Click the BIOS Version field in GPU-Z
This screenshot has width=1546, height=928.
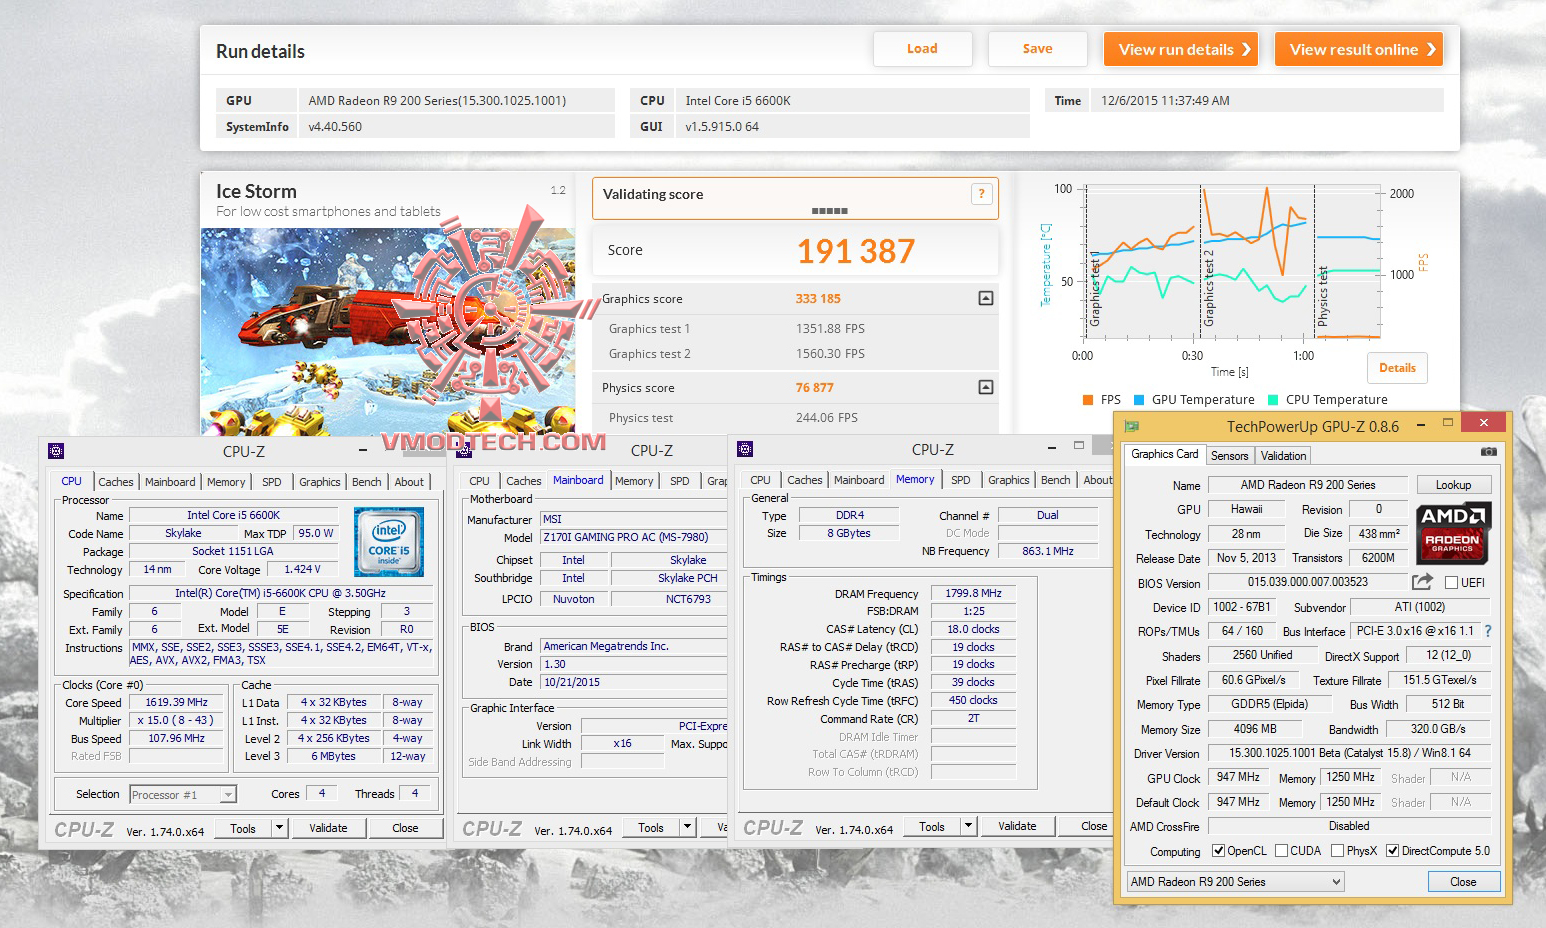[1307, 582]
